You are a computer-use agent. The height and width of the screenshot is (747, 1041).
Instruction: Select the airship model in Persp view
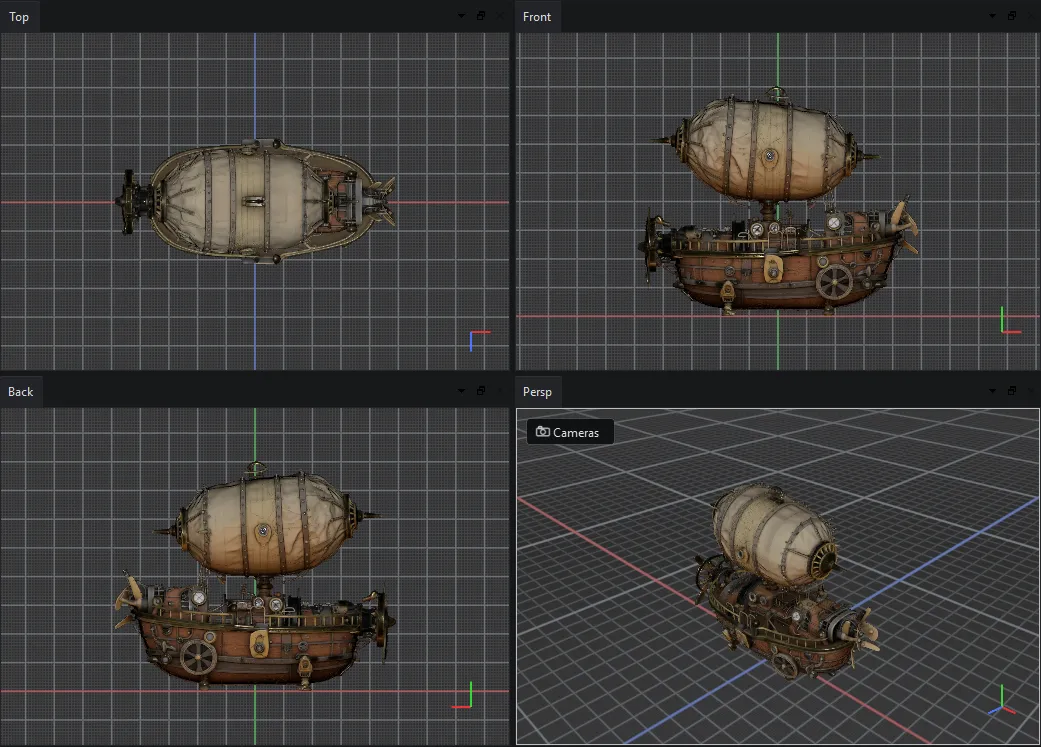pos(786,582)
